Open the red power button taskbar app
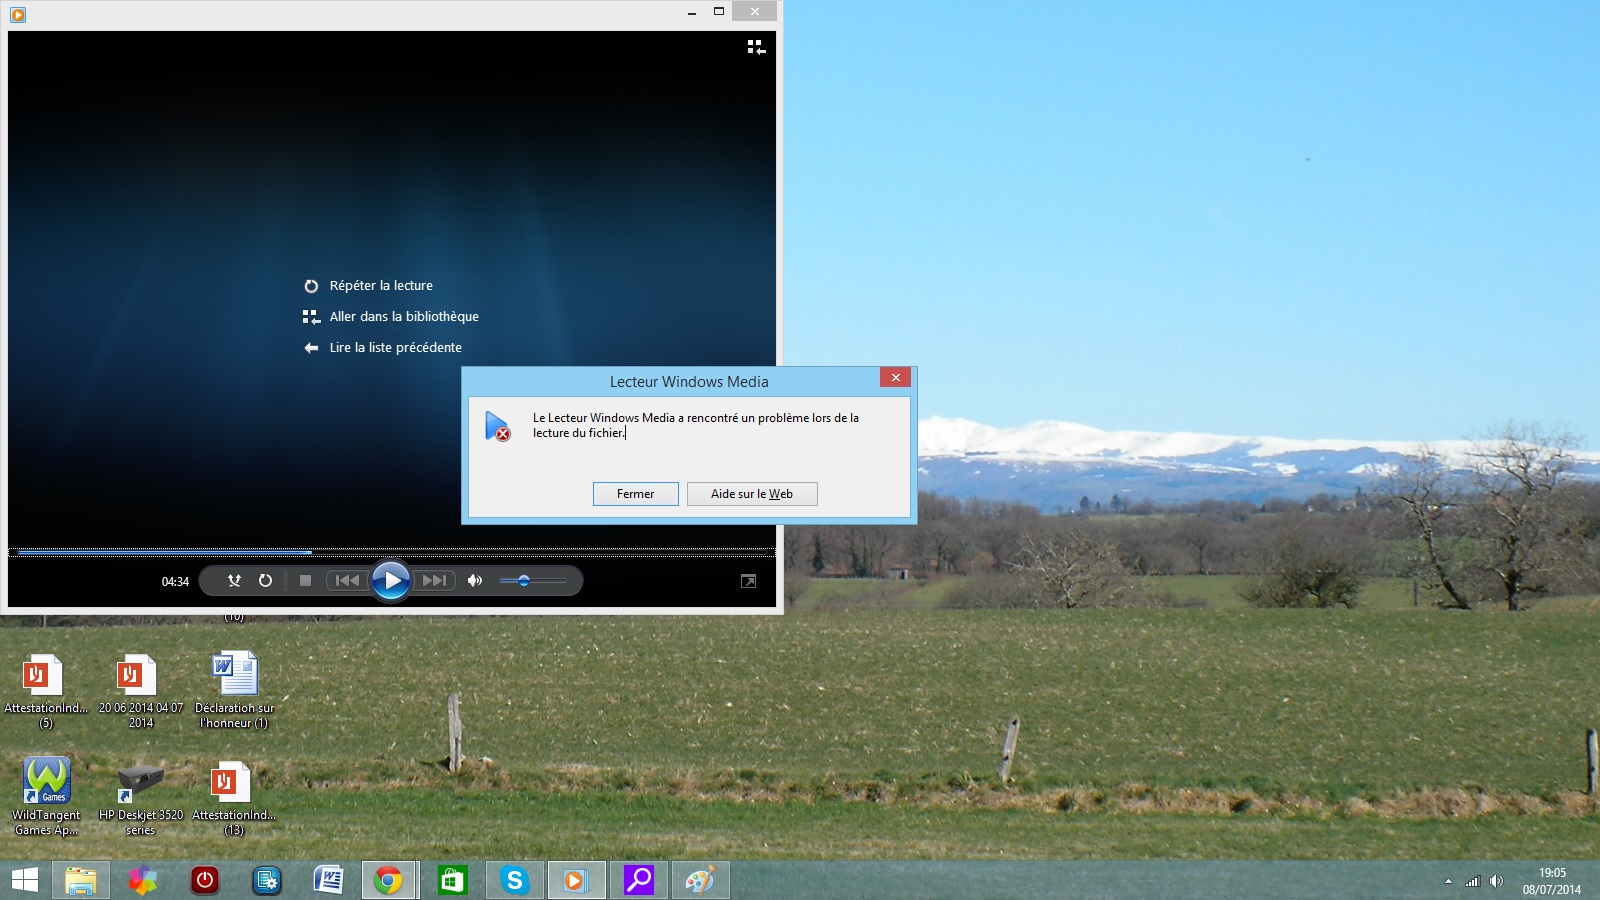Image resolution: width=1600 pixels, height=900 pixels. (x=205, y=880)
